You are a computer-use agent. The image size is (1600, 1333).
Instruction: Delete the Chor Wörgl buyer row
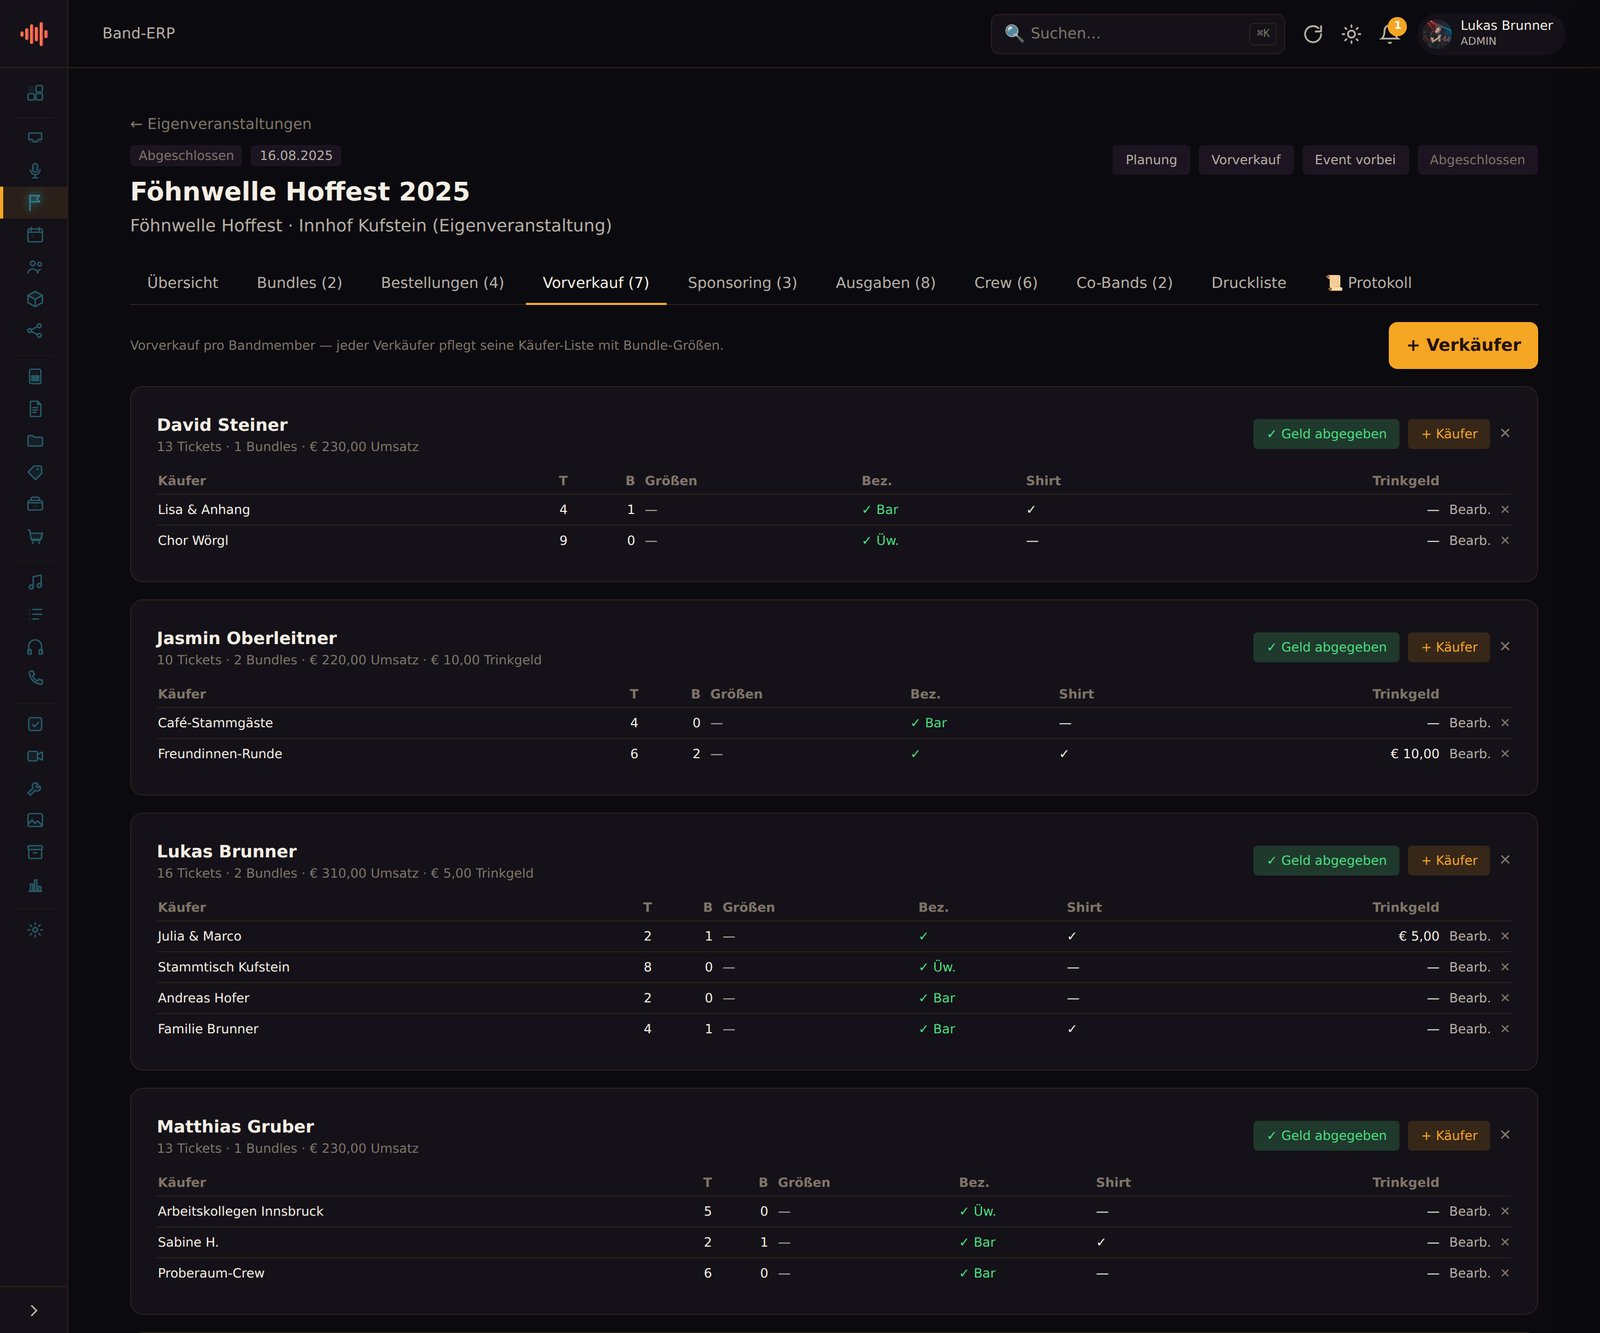pyautogui.click(x=1505, y=541)
